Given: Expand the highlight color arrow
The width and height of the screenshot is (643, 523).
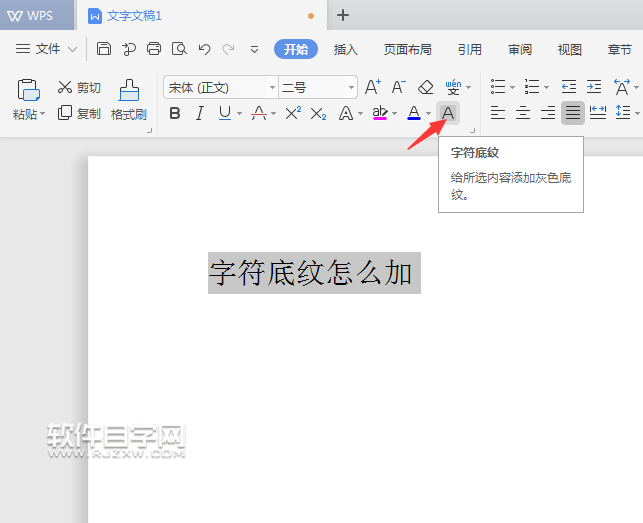Looking at the screenshot, I should [x=394, y=114].
